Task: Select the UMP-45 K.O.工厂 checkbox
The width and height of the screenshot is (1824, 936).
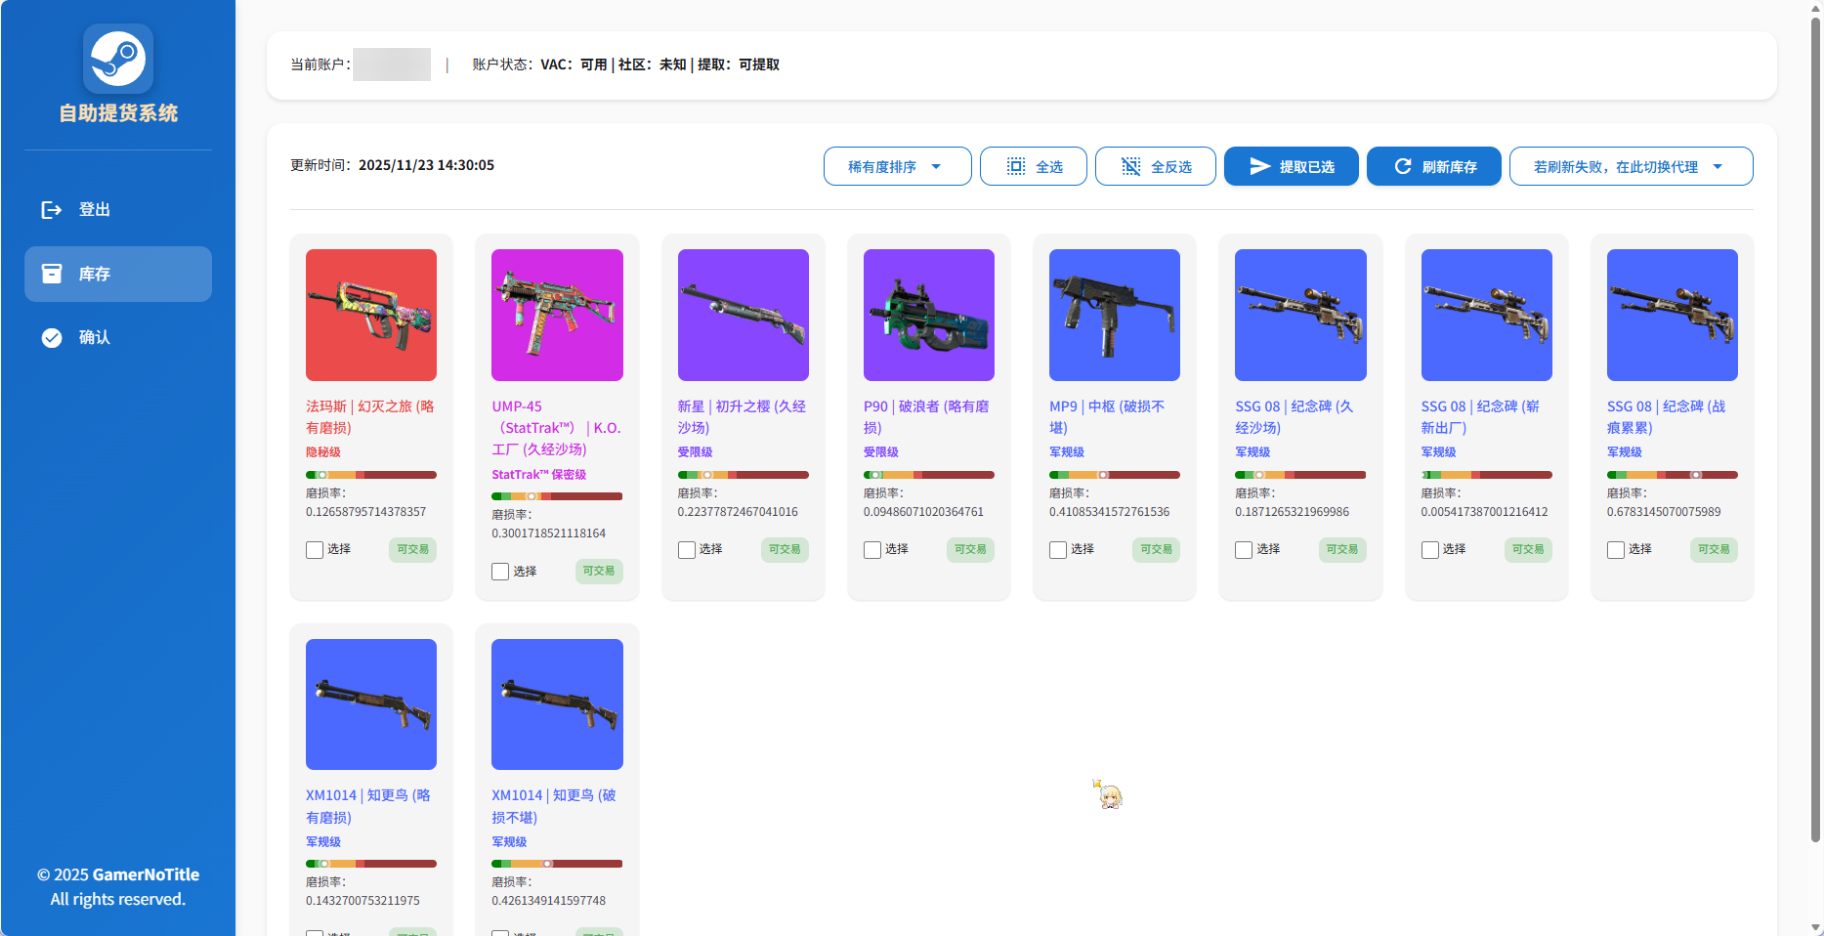Action: (501, 572)
